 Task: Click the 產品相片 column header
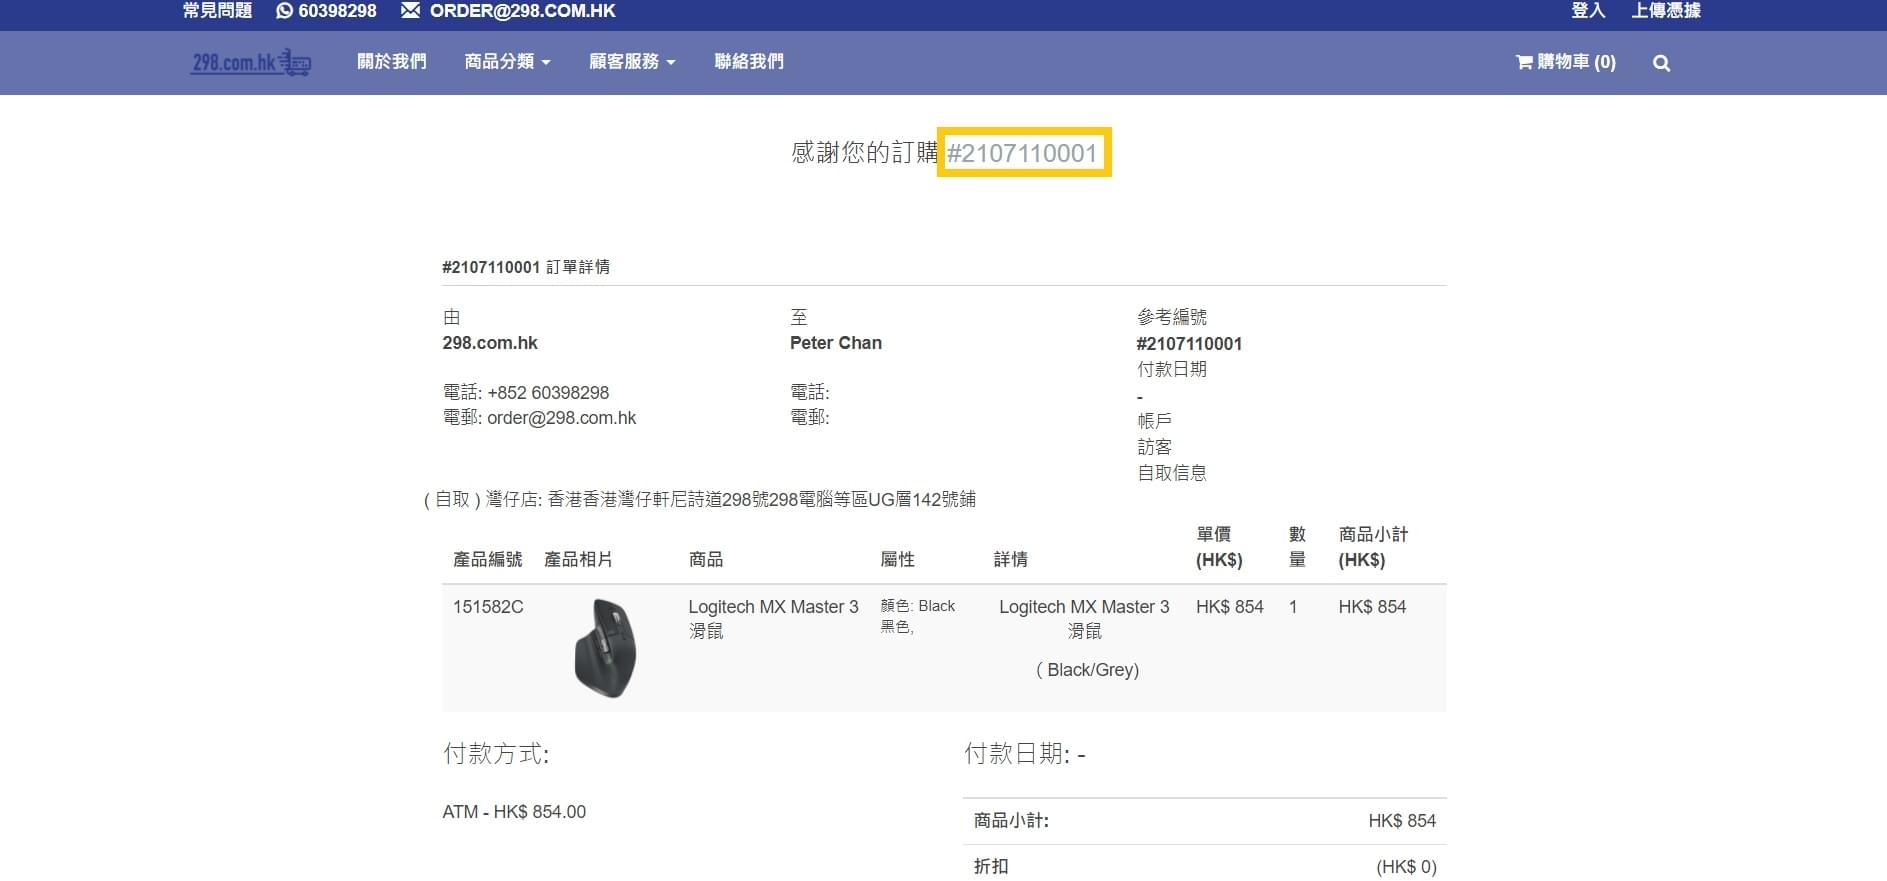[579, 559]
